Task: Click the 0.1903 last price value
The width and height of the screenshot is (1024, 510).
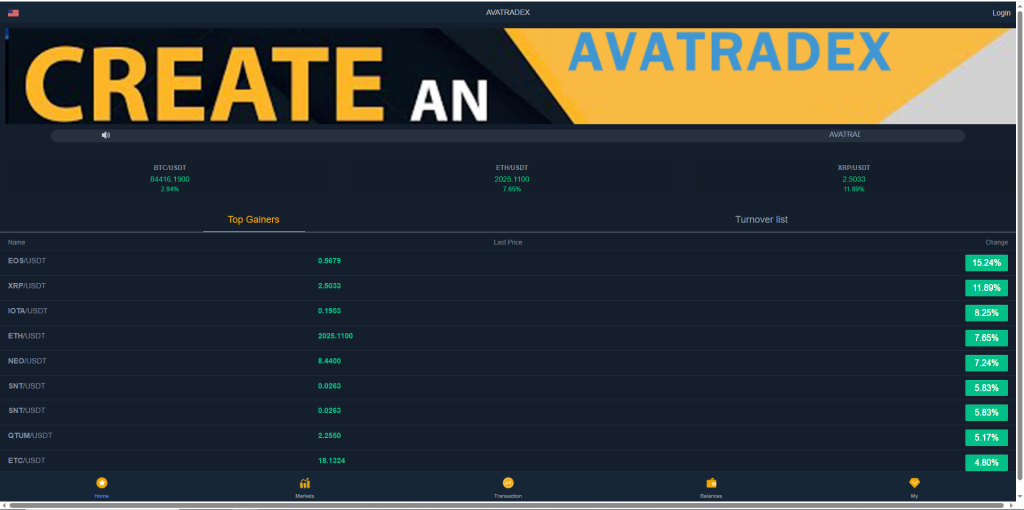Action: tap(329, 311)
